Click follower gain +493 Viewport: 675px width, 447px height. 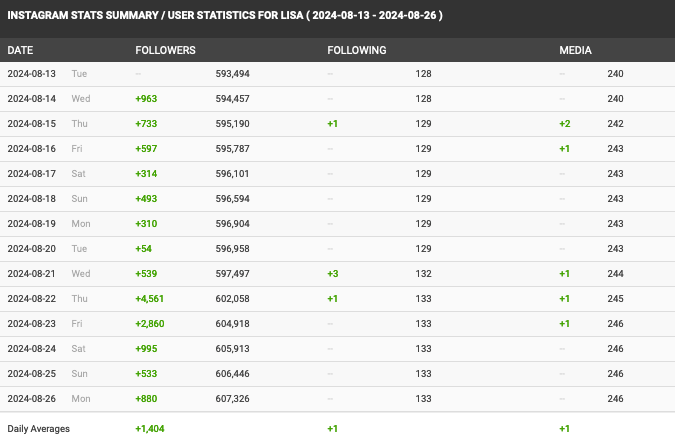coord(146,199)
